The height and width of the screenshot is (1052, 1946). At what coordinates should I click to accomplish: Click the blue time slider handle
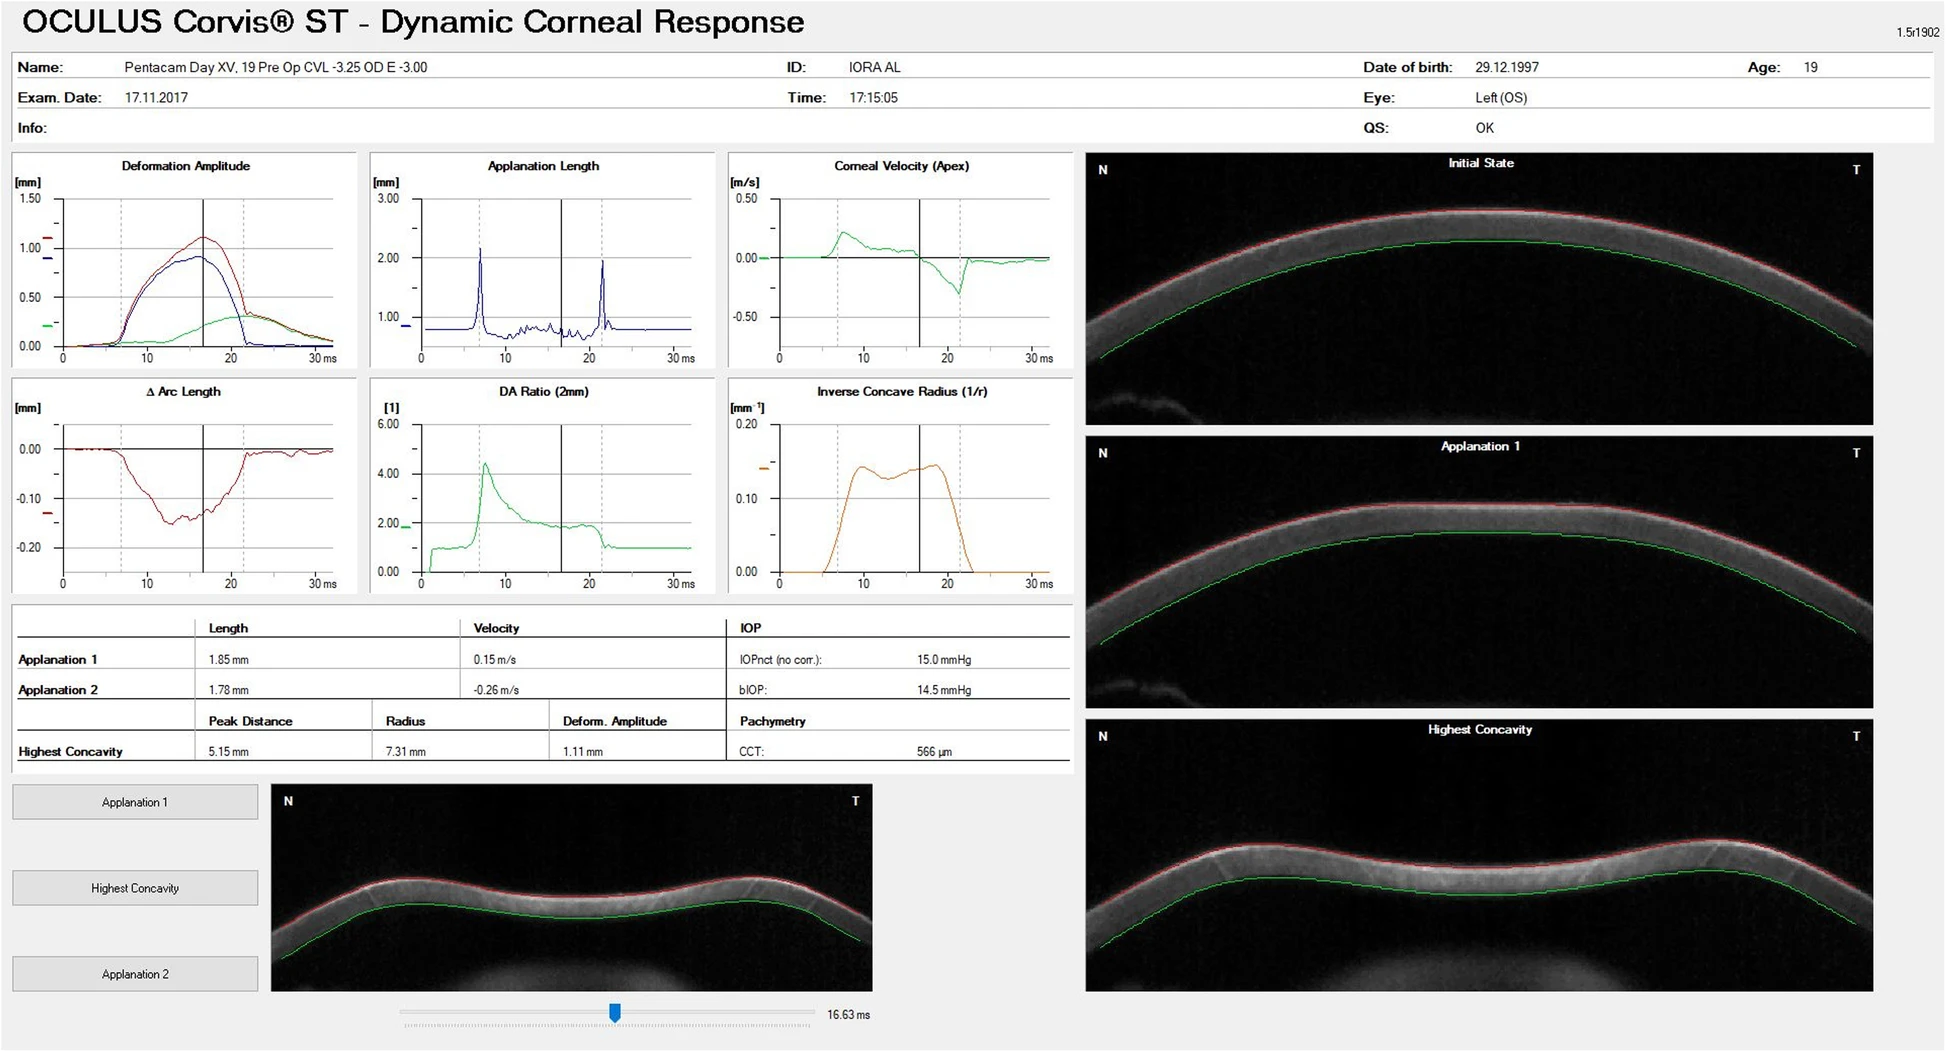615,1014
